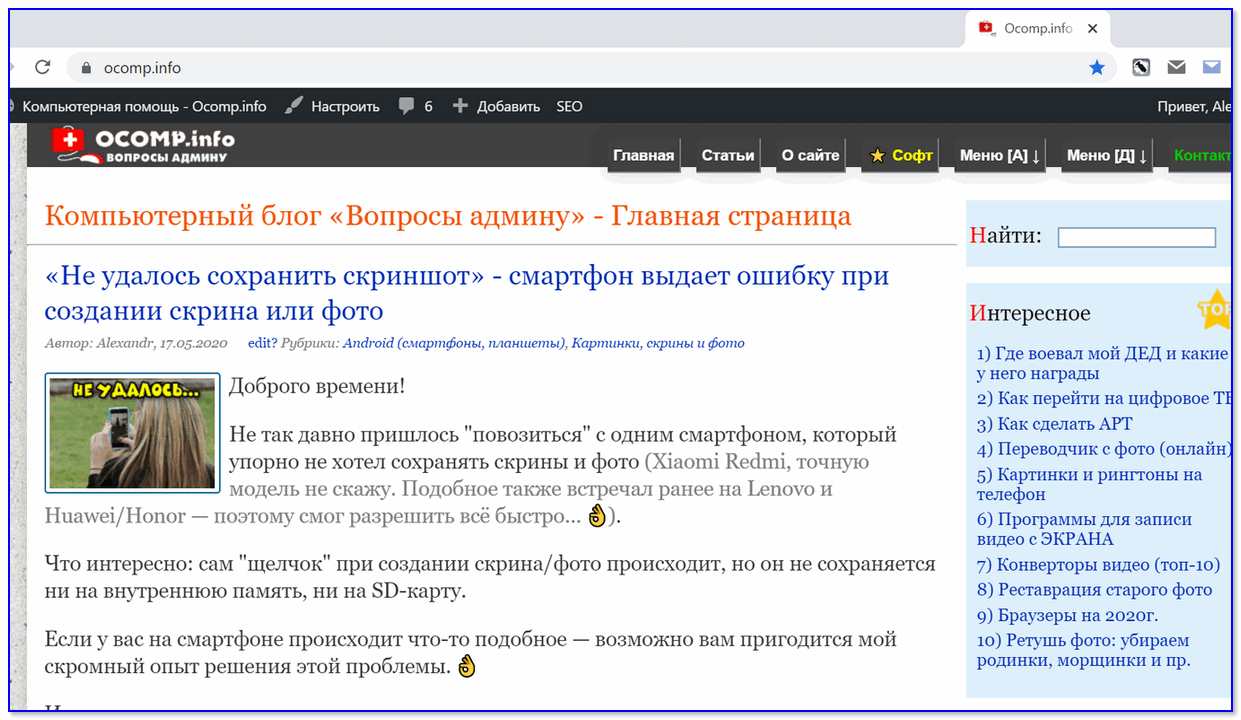Image resolution: width=1241 pixels, height=720 pixels.
Task: Open the Софт menu item
Action: pos(901,155)
